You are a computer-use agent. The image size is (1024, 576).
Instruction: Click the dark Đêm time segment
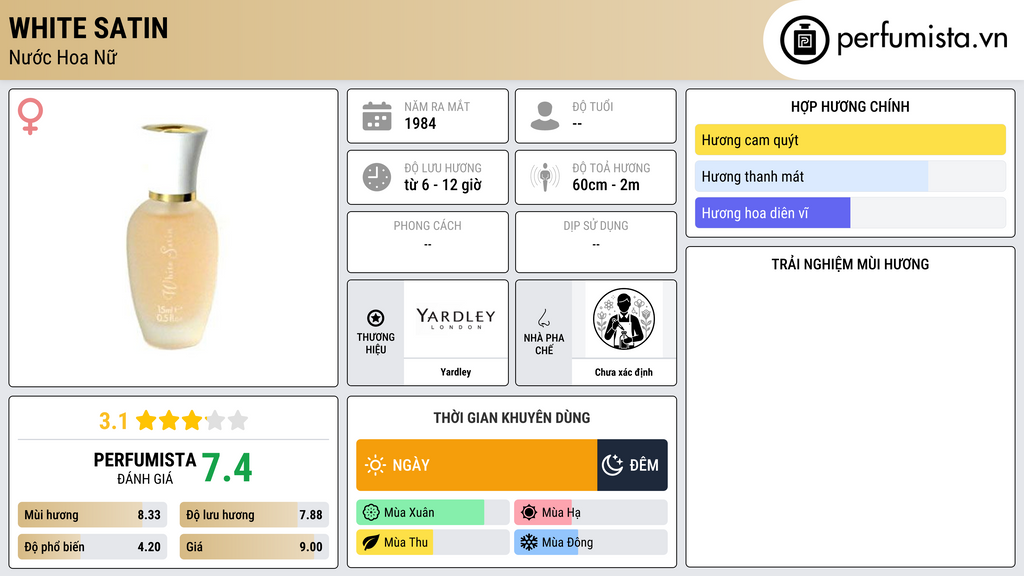point(632,465)
